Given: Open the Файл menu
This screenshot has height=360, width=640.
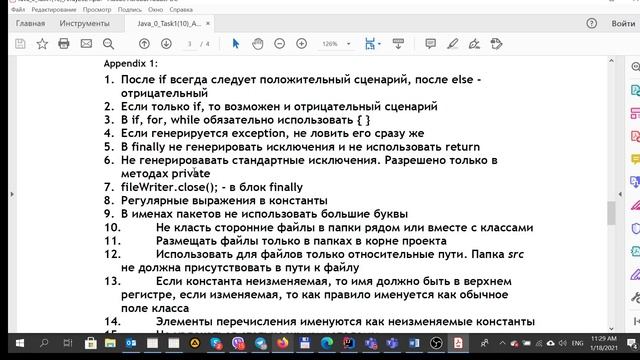Looking at the screenshot, I should [x=18, y=9].
